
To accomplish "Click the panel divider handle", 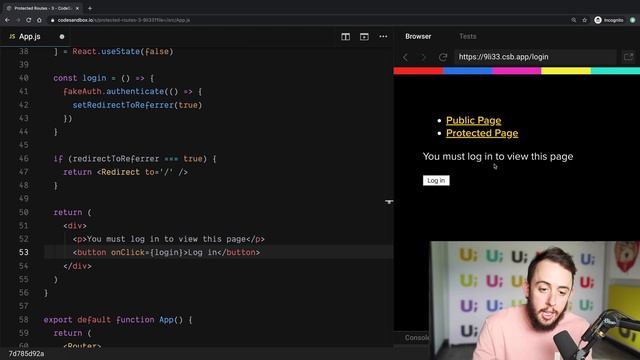I will (x=389, y=202).
